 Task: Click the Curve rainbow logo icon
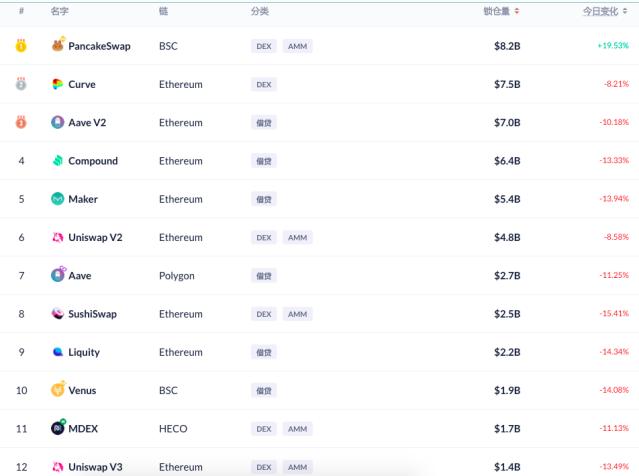pos(58,84)
